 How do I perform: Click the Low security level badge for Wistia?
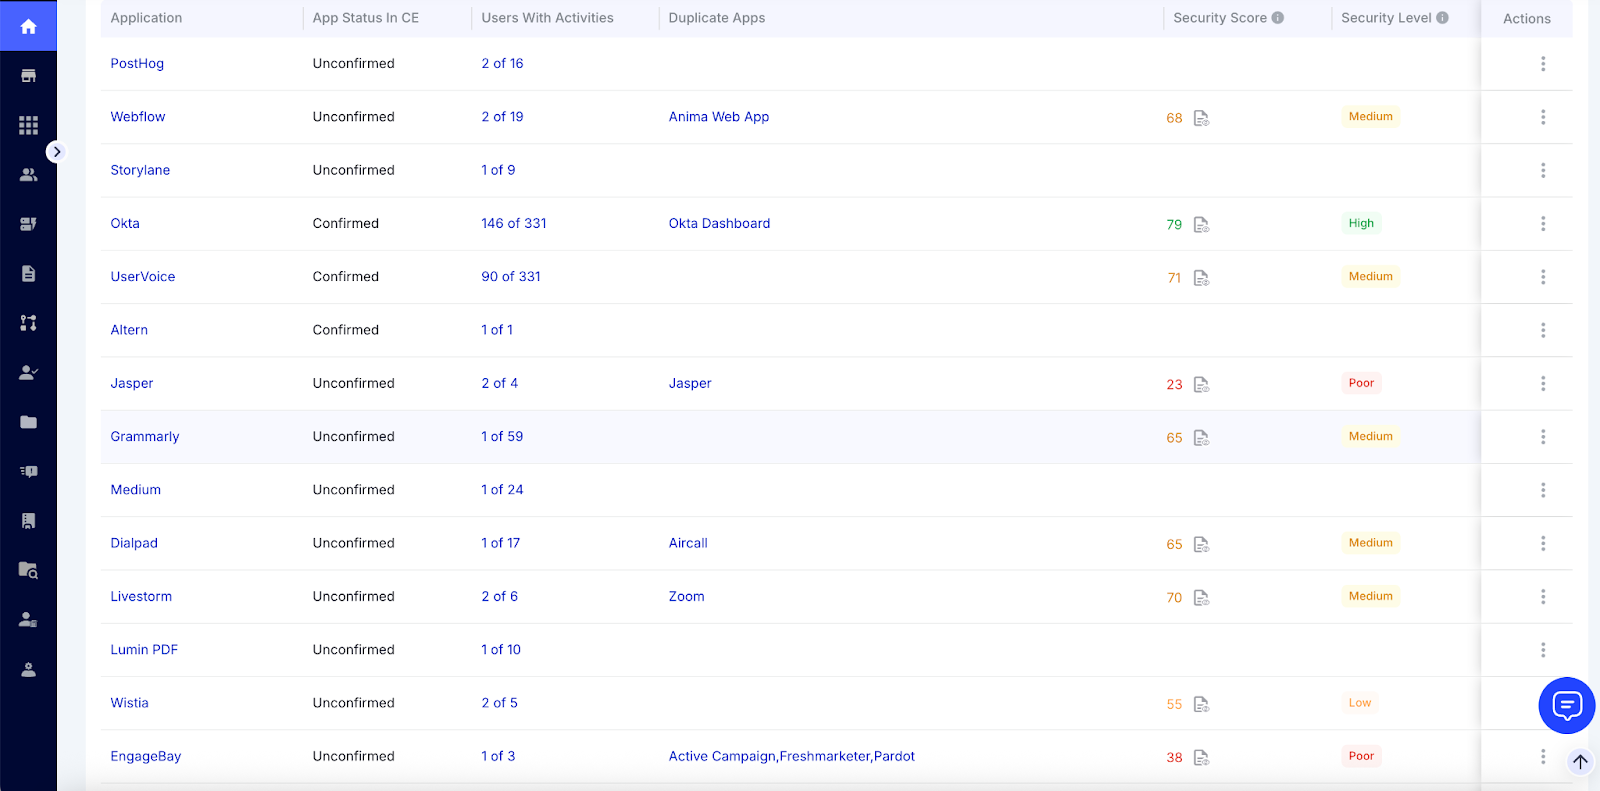1360,703
